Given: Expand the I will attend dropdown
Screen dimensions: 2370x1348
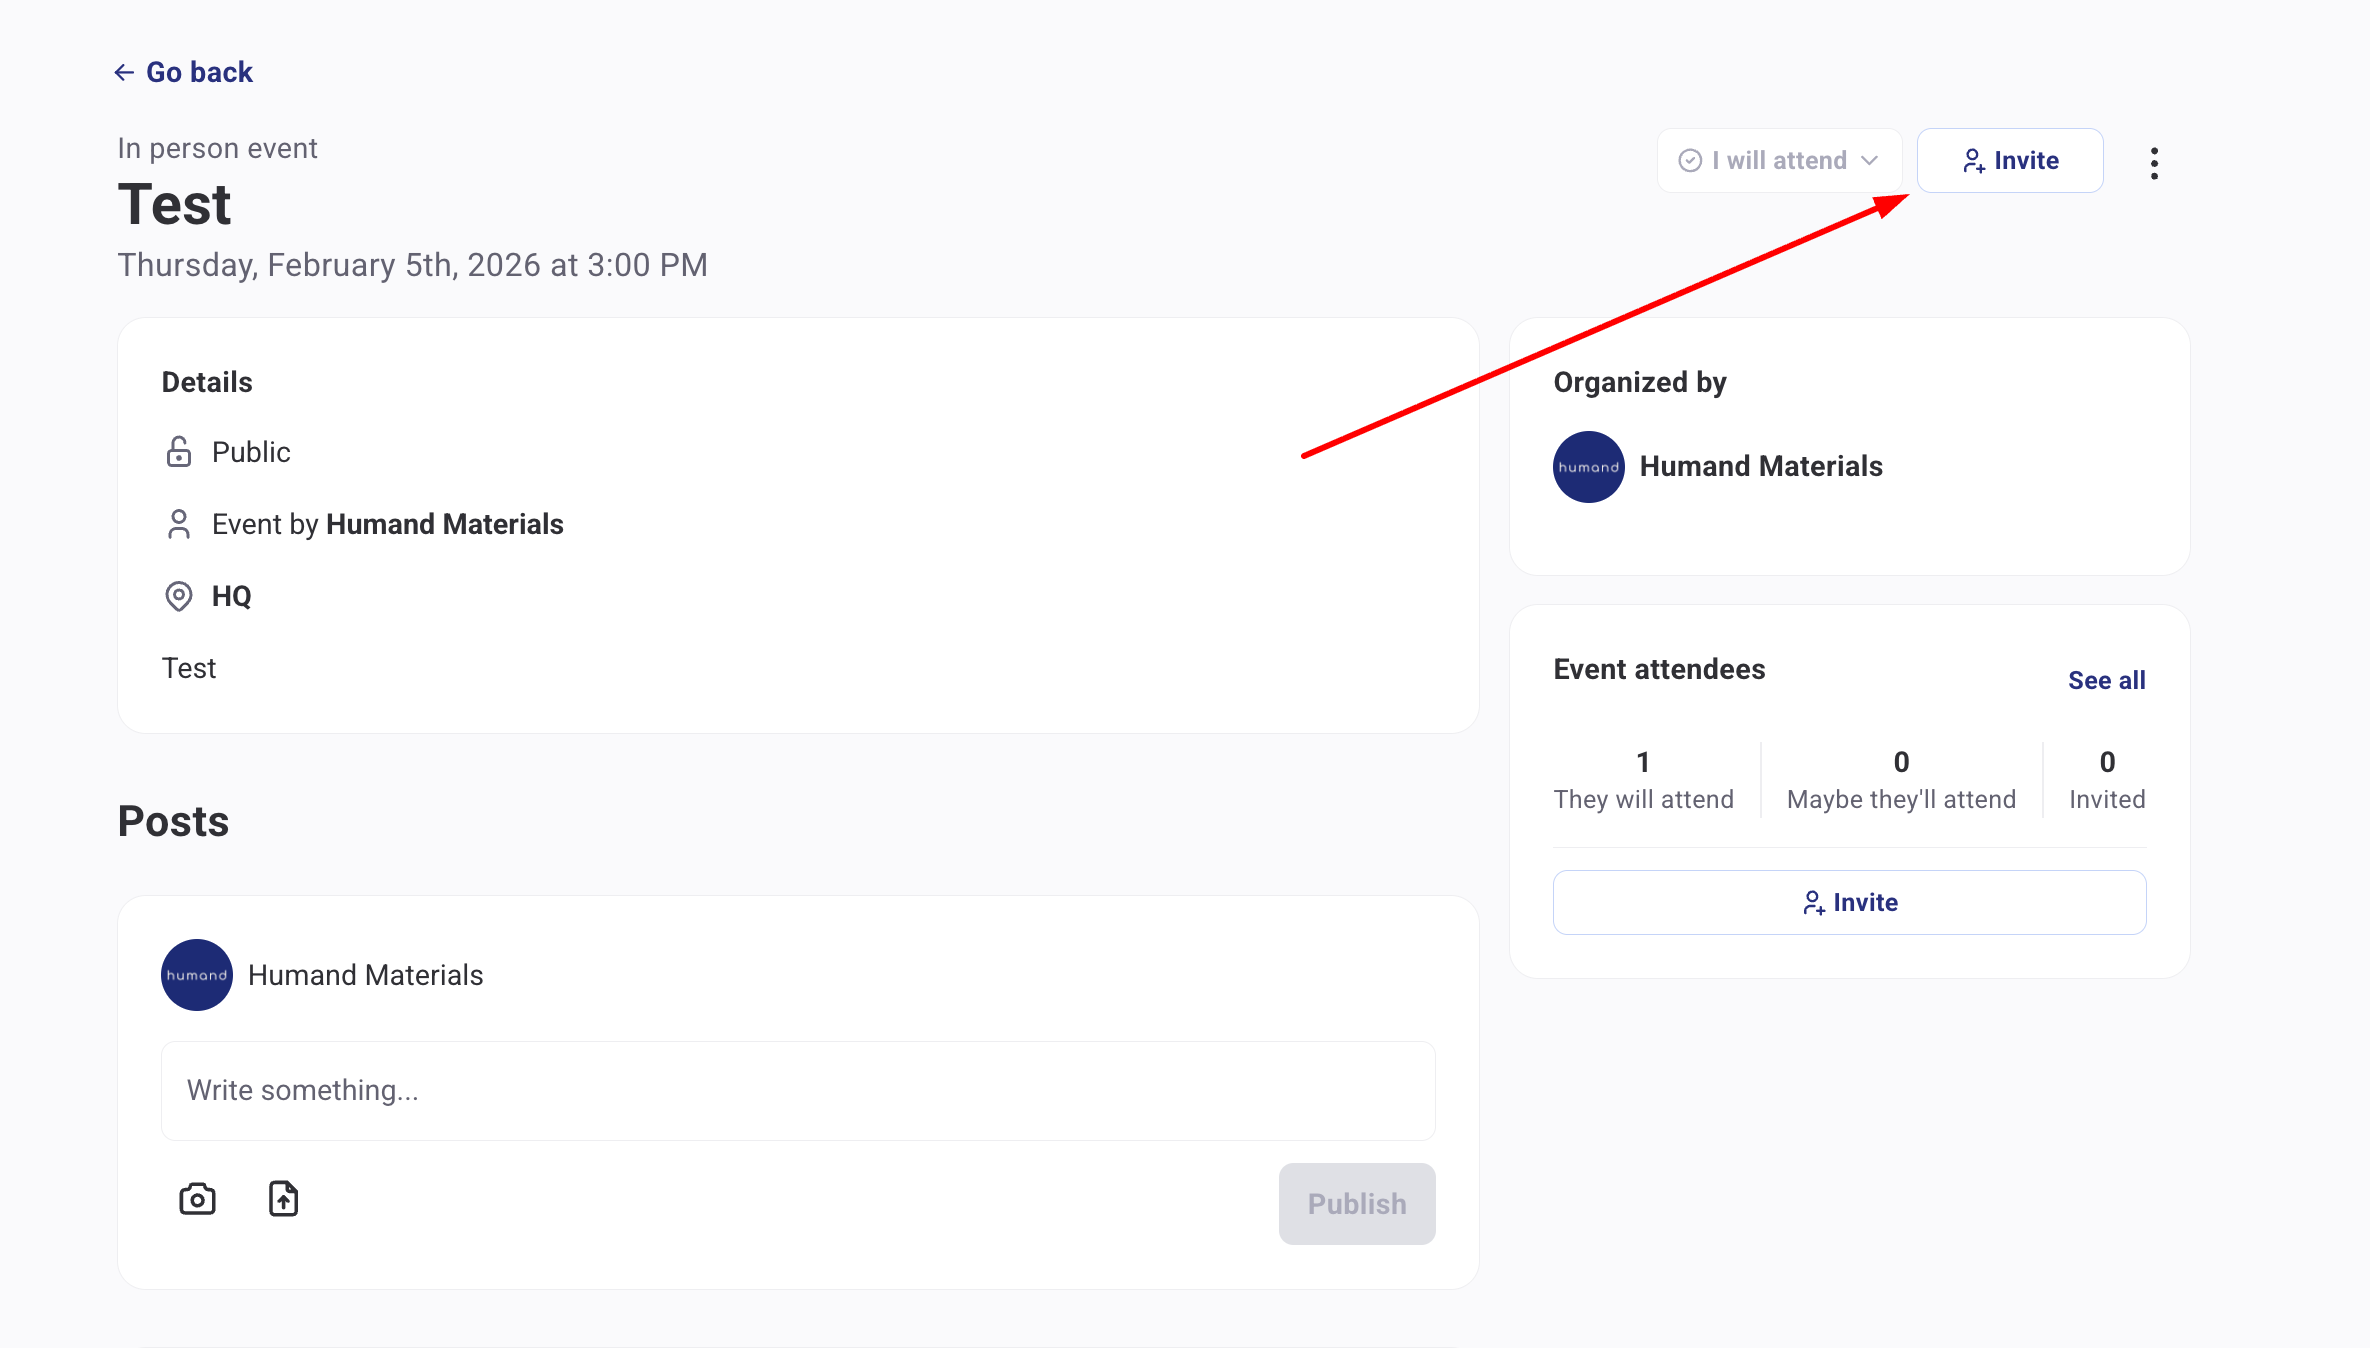Looking at the screenshot, I should [1778, 161].
